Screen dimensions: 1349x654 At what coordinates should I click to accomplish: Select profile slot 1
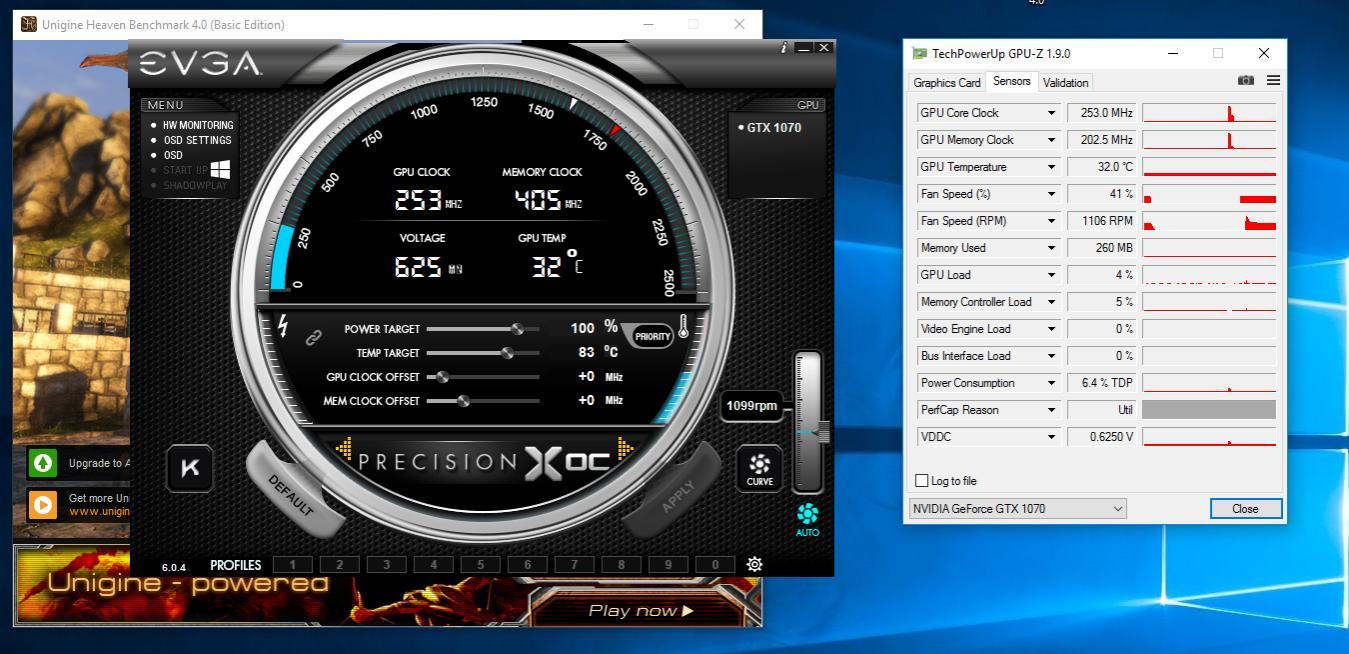coord(292,565)
